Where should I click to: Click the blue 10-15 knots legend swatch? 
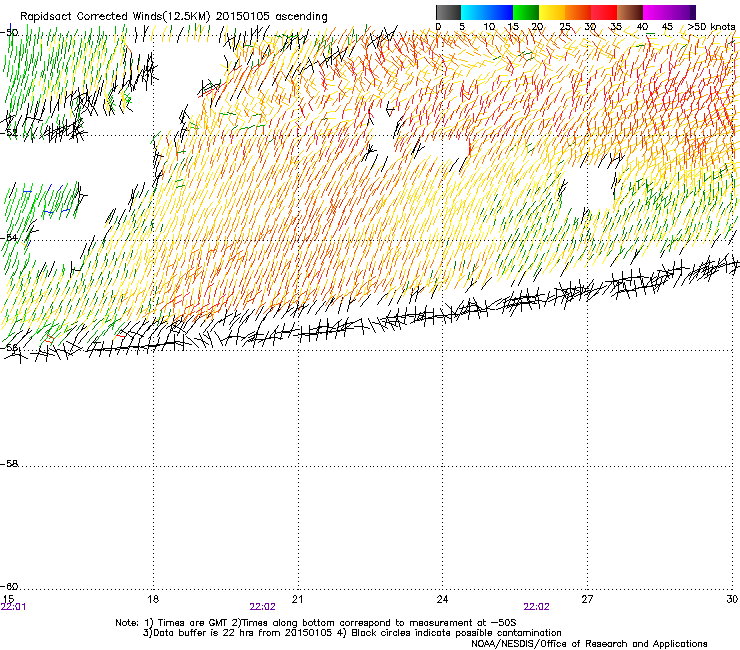pyautogui.click(x=500, y=12)
